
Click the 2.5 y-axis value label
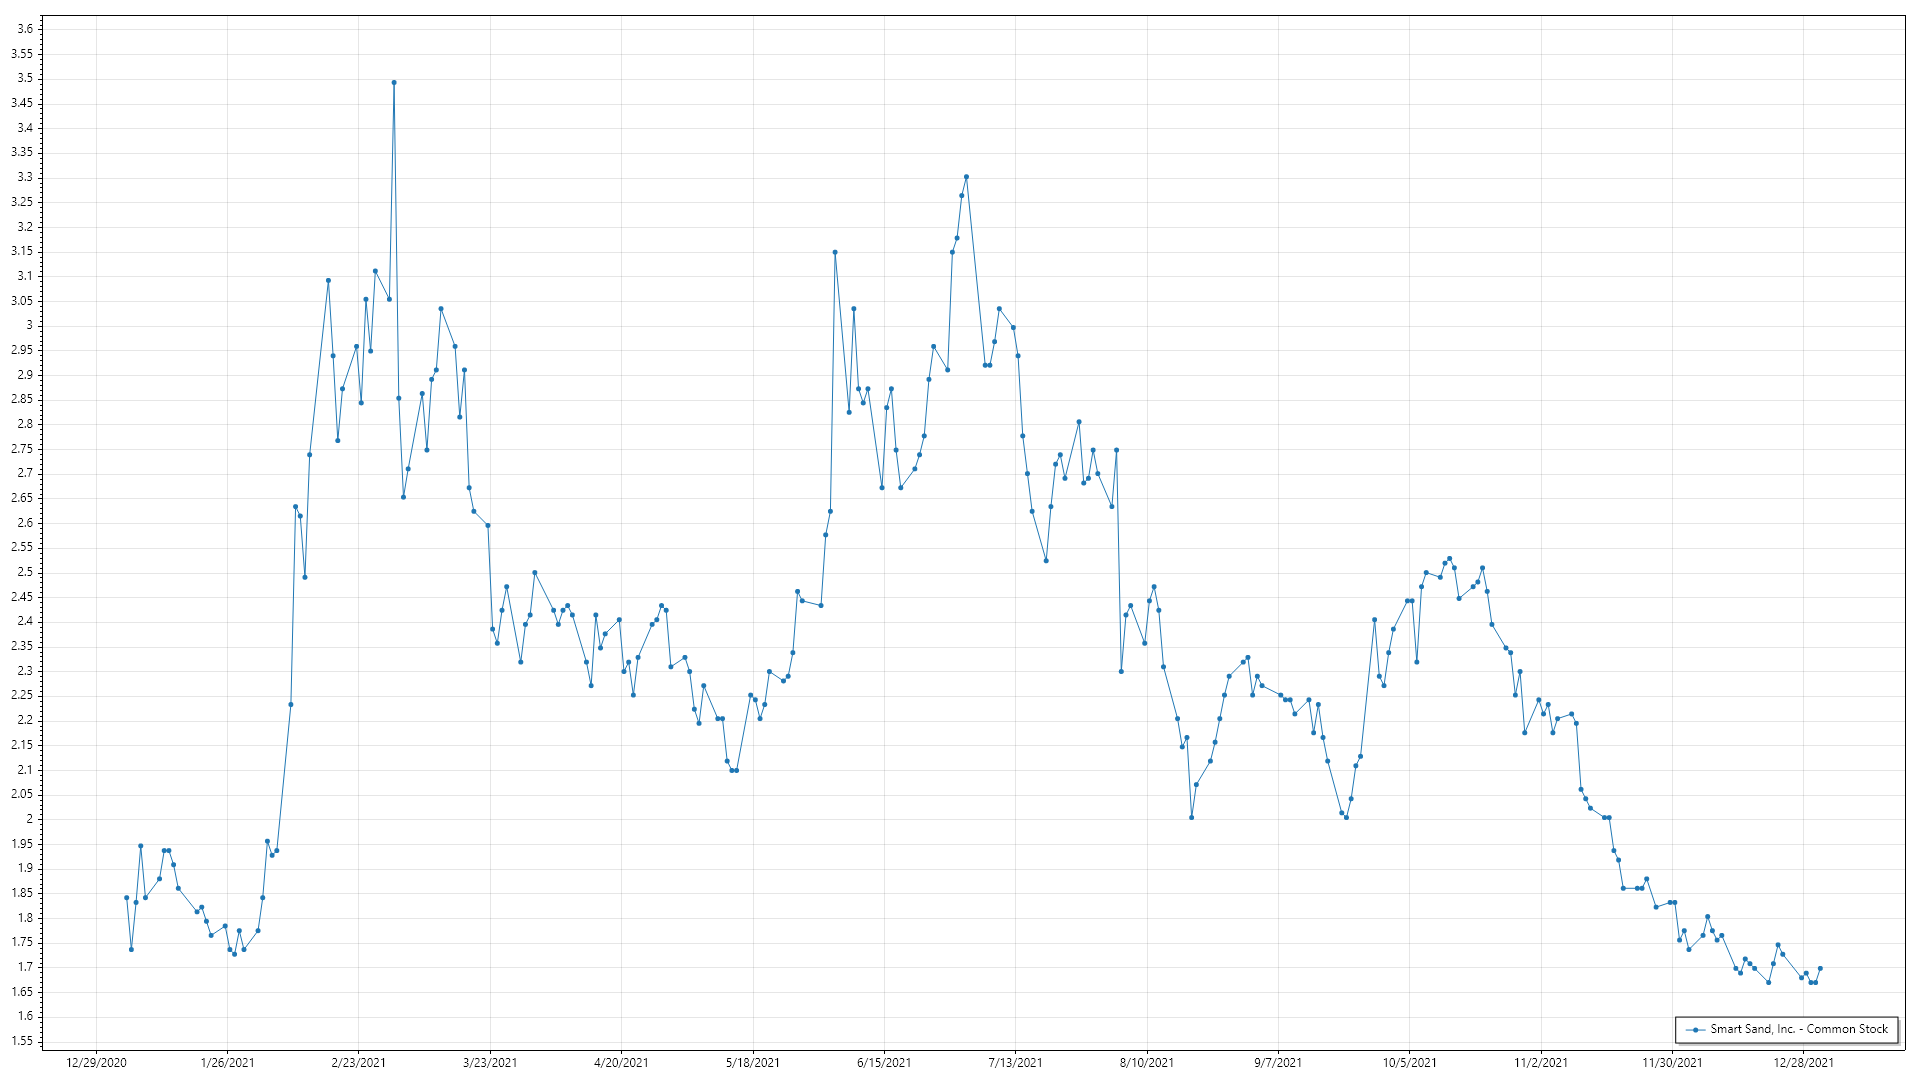point(25,572)
